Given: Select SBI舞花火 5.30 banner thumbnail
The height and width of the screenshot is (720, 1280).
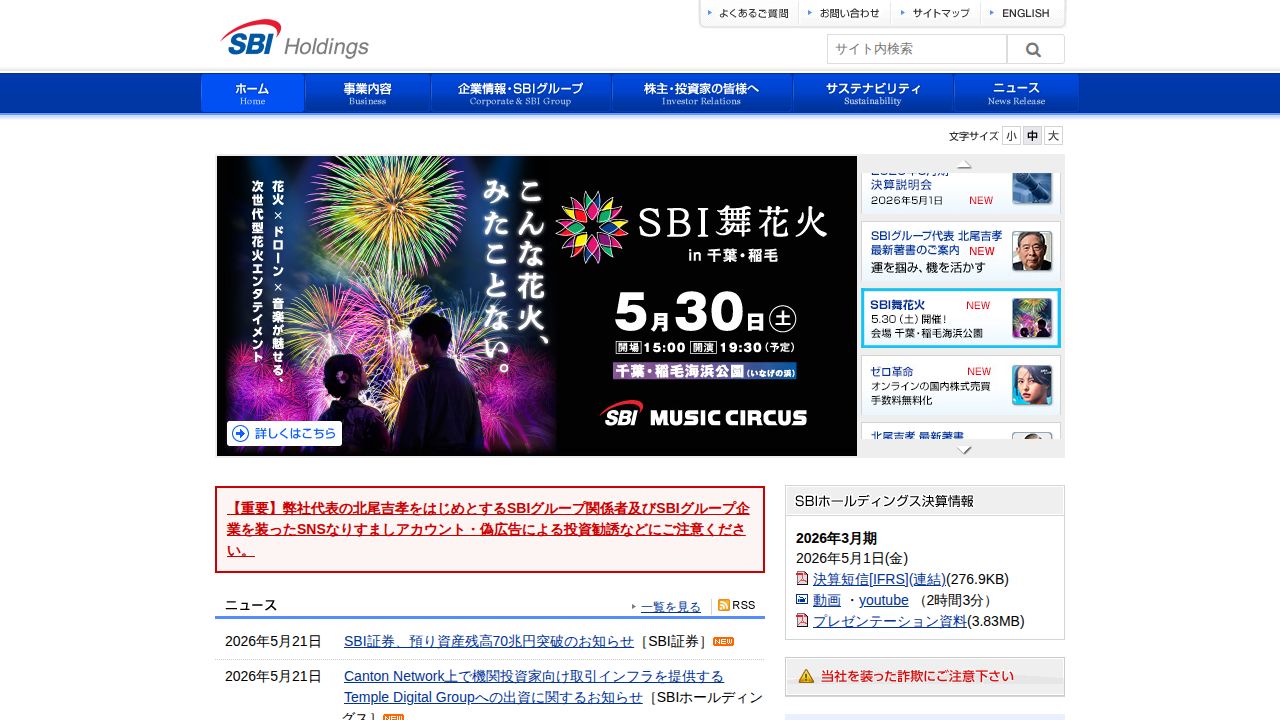Looking at the screenshot, I should tap(961, 318).
